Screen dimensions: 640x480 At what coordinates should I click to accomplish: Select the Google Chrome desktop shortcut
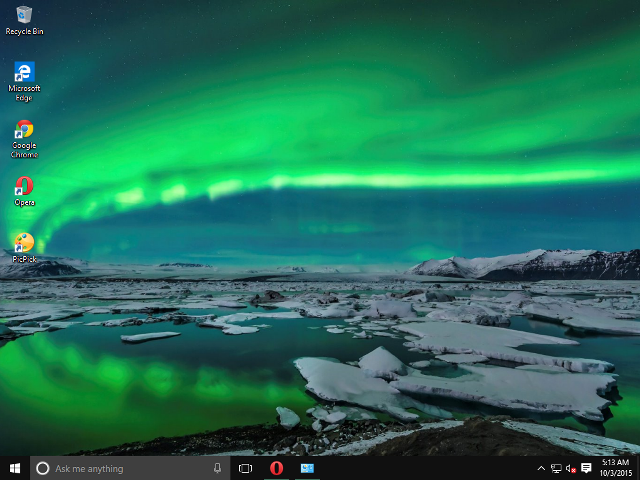(24, 139)
